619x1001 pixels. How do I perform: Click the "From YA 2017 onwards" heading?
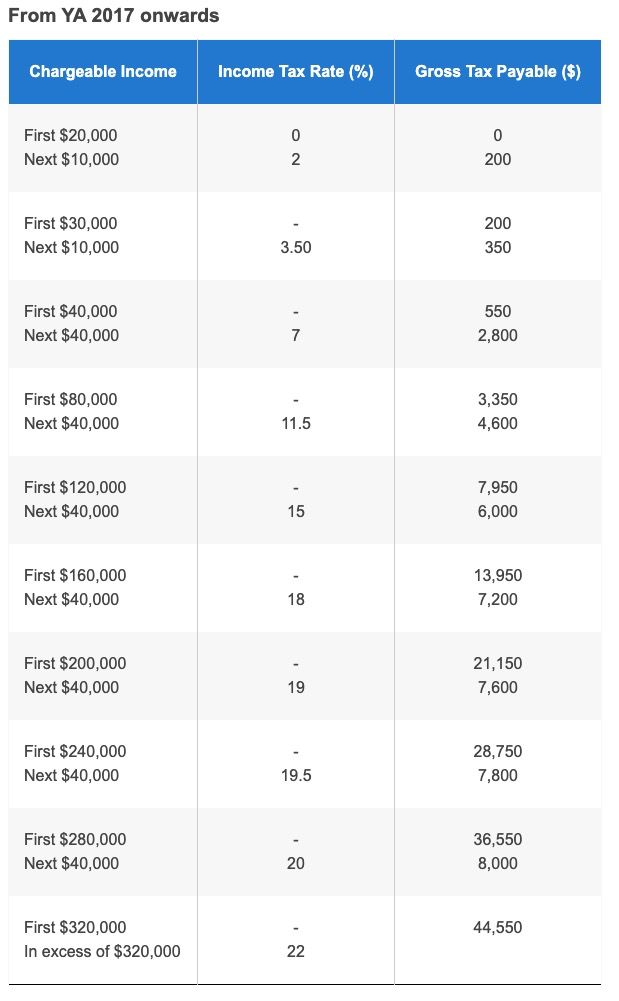[114, 16]
